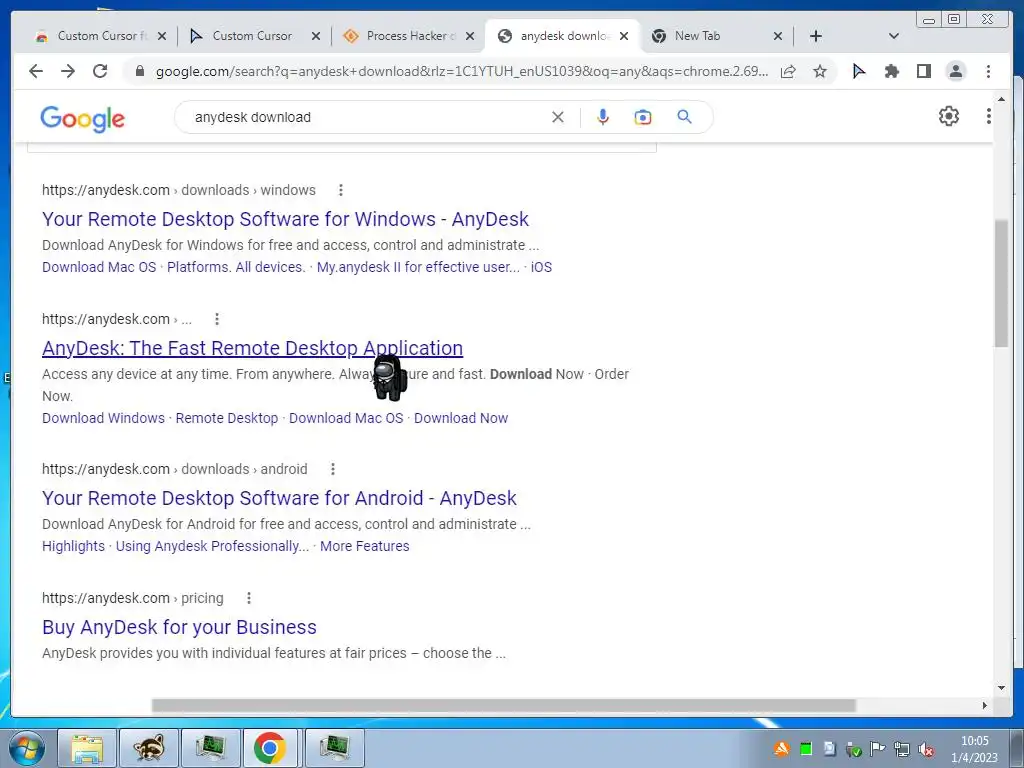This screenshot has height=768, width=1024.
Task: Open the Custom Cursor extension icon
Action: pyautogui.click(x=859, y=71)
